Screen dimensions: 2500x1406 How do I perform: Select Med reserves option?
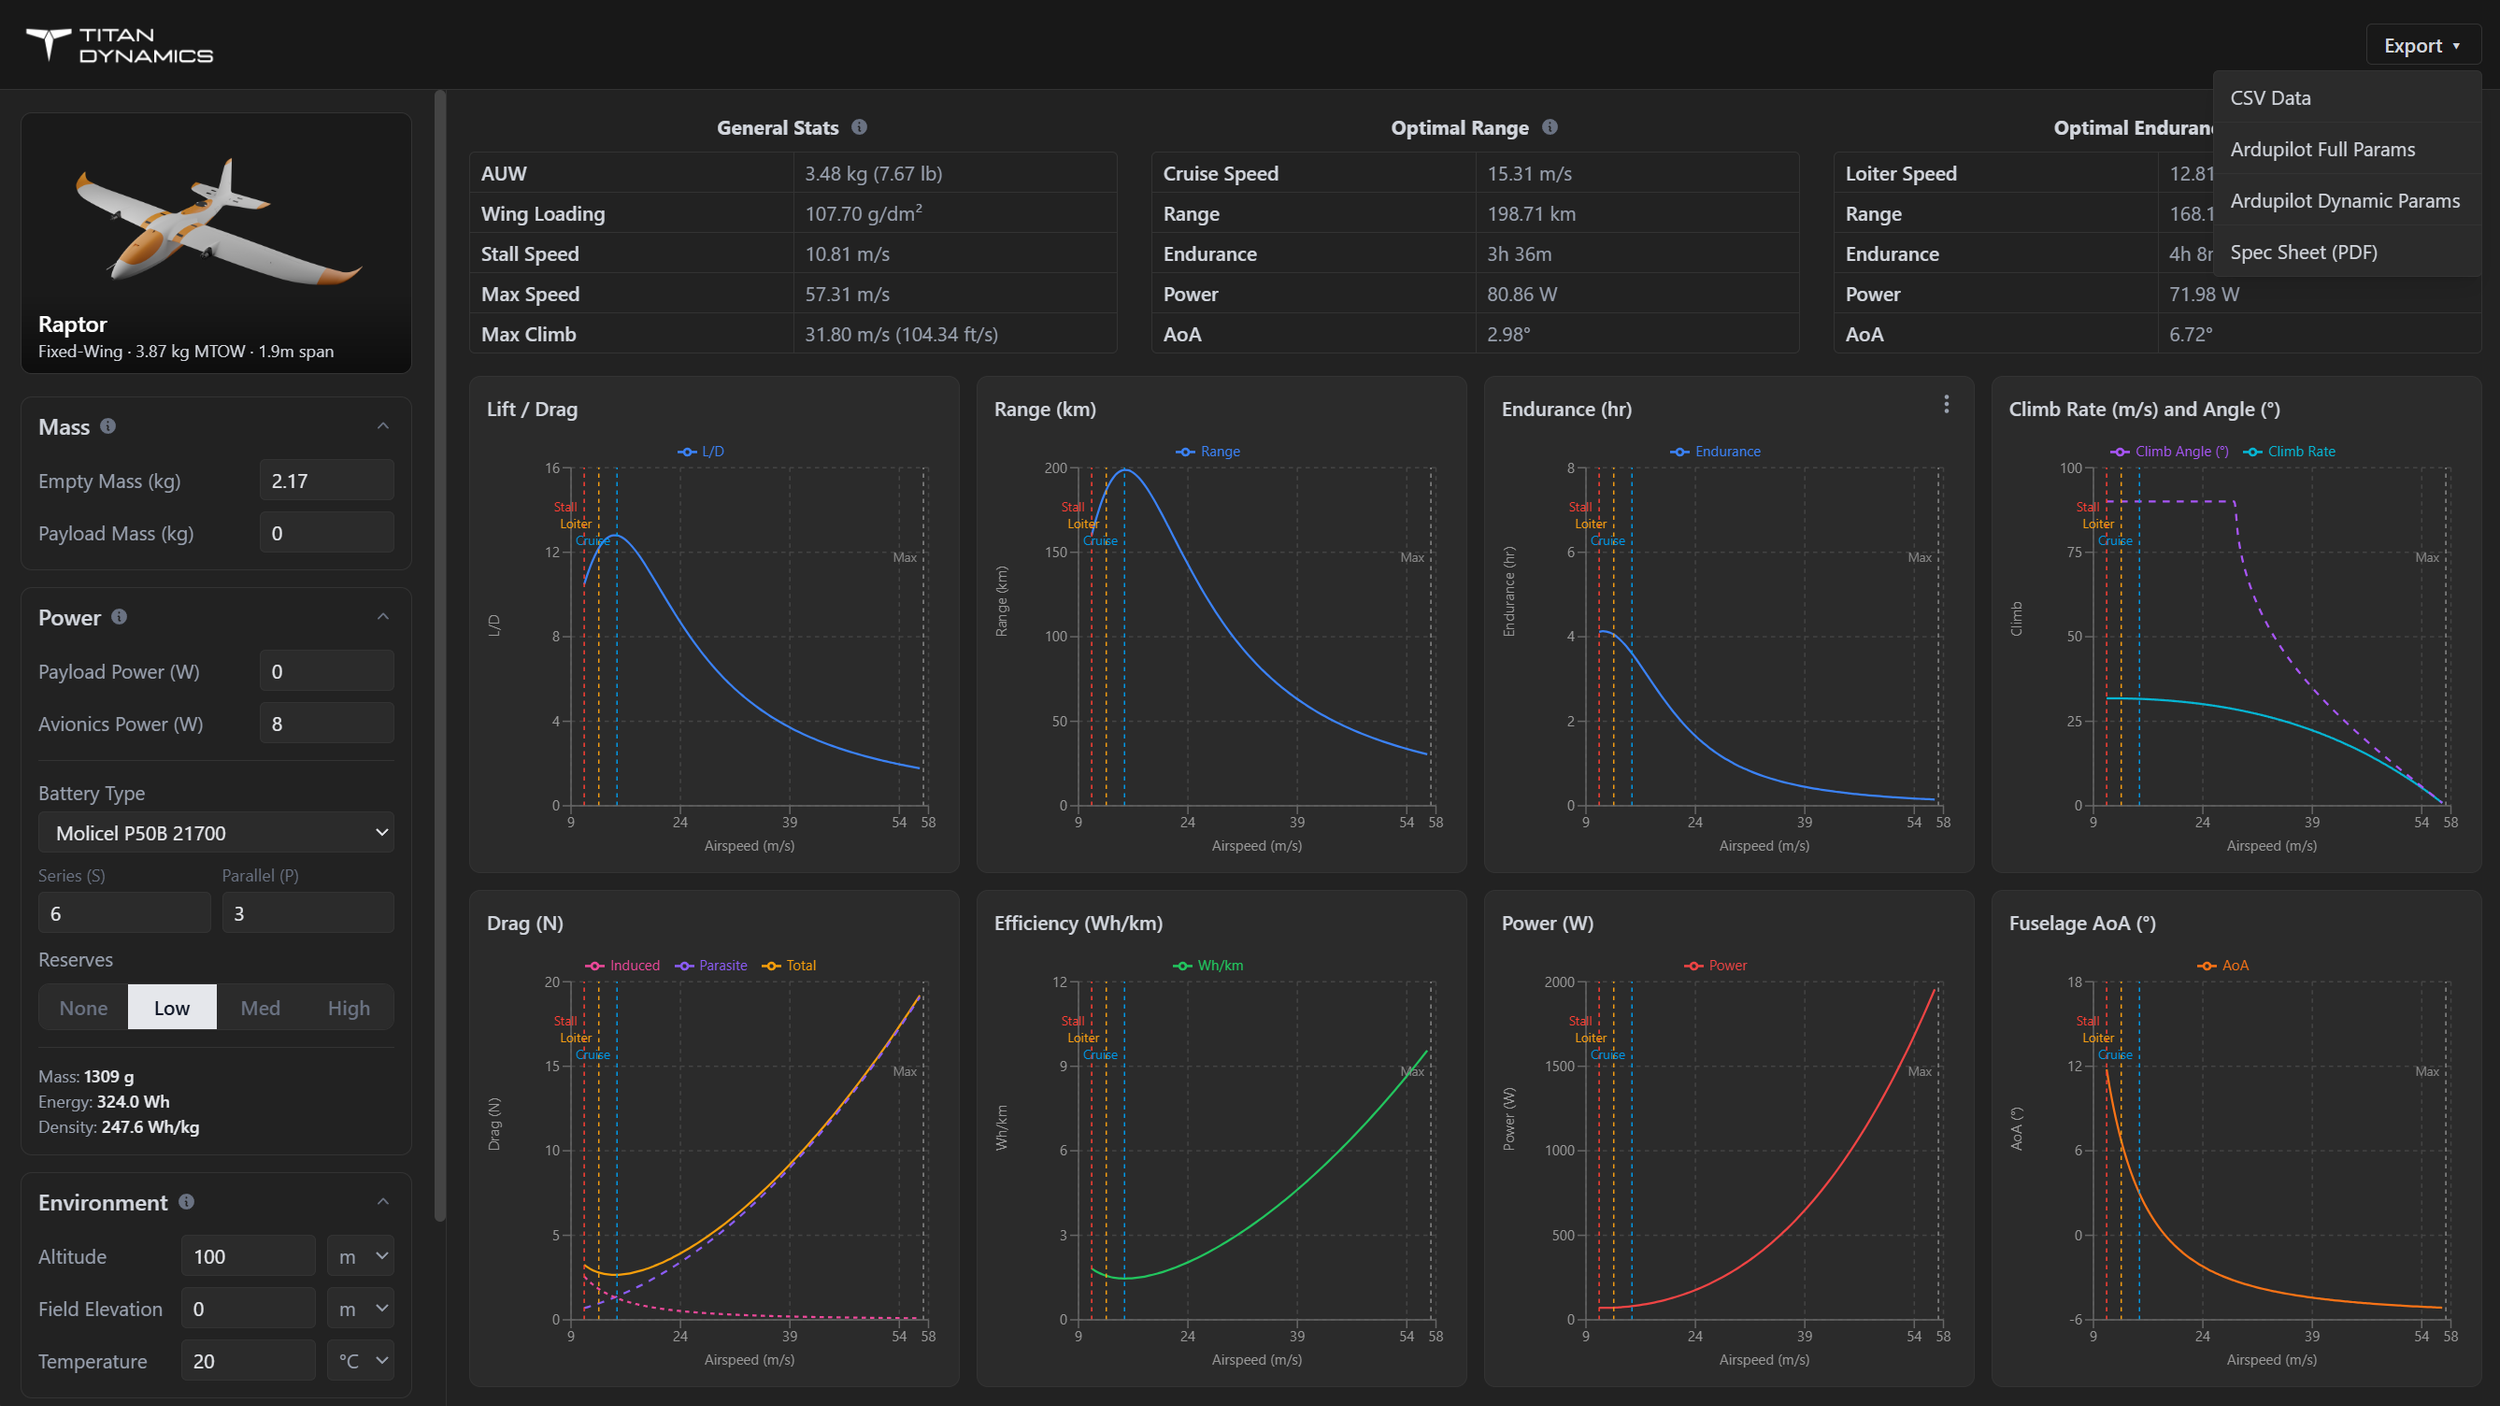(260, 1008)
